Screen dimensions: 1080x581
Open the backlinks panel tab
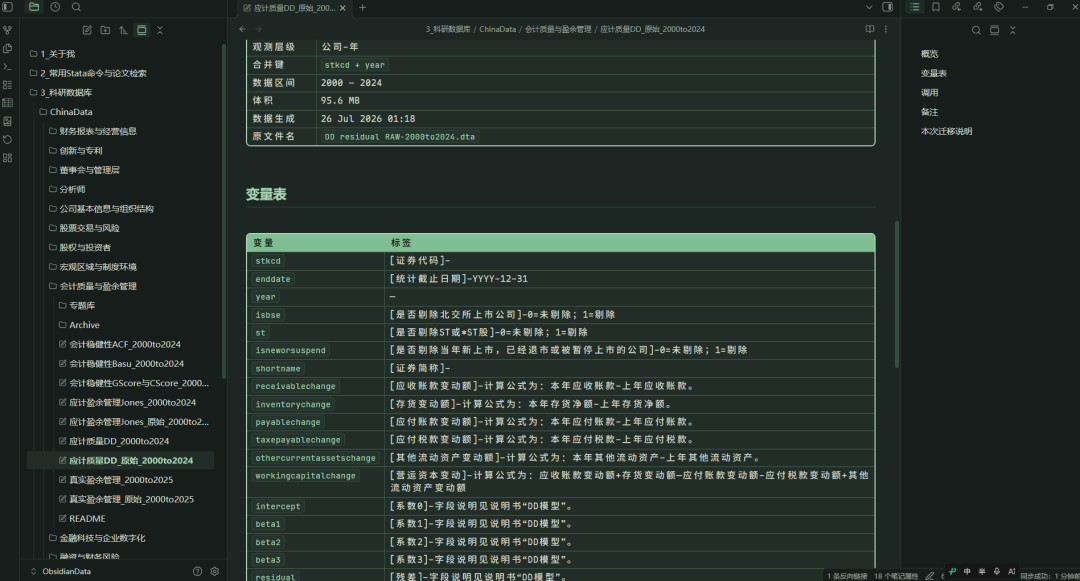(957, 7)
